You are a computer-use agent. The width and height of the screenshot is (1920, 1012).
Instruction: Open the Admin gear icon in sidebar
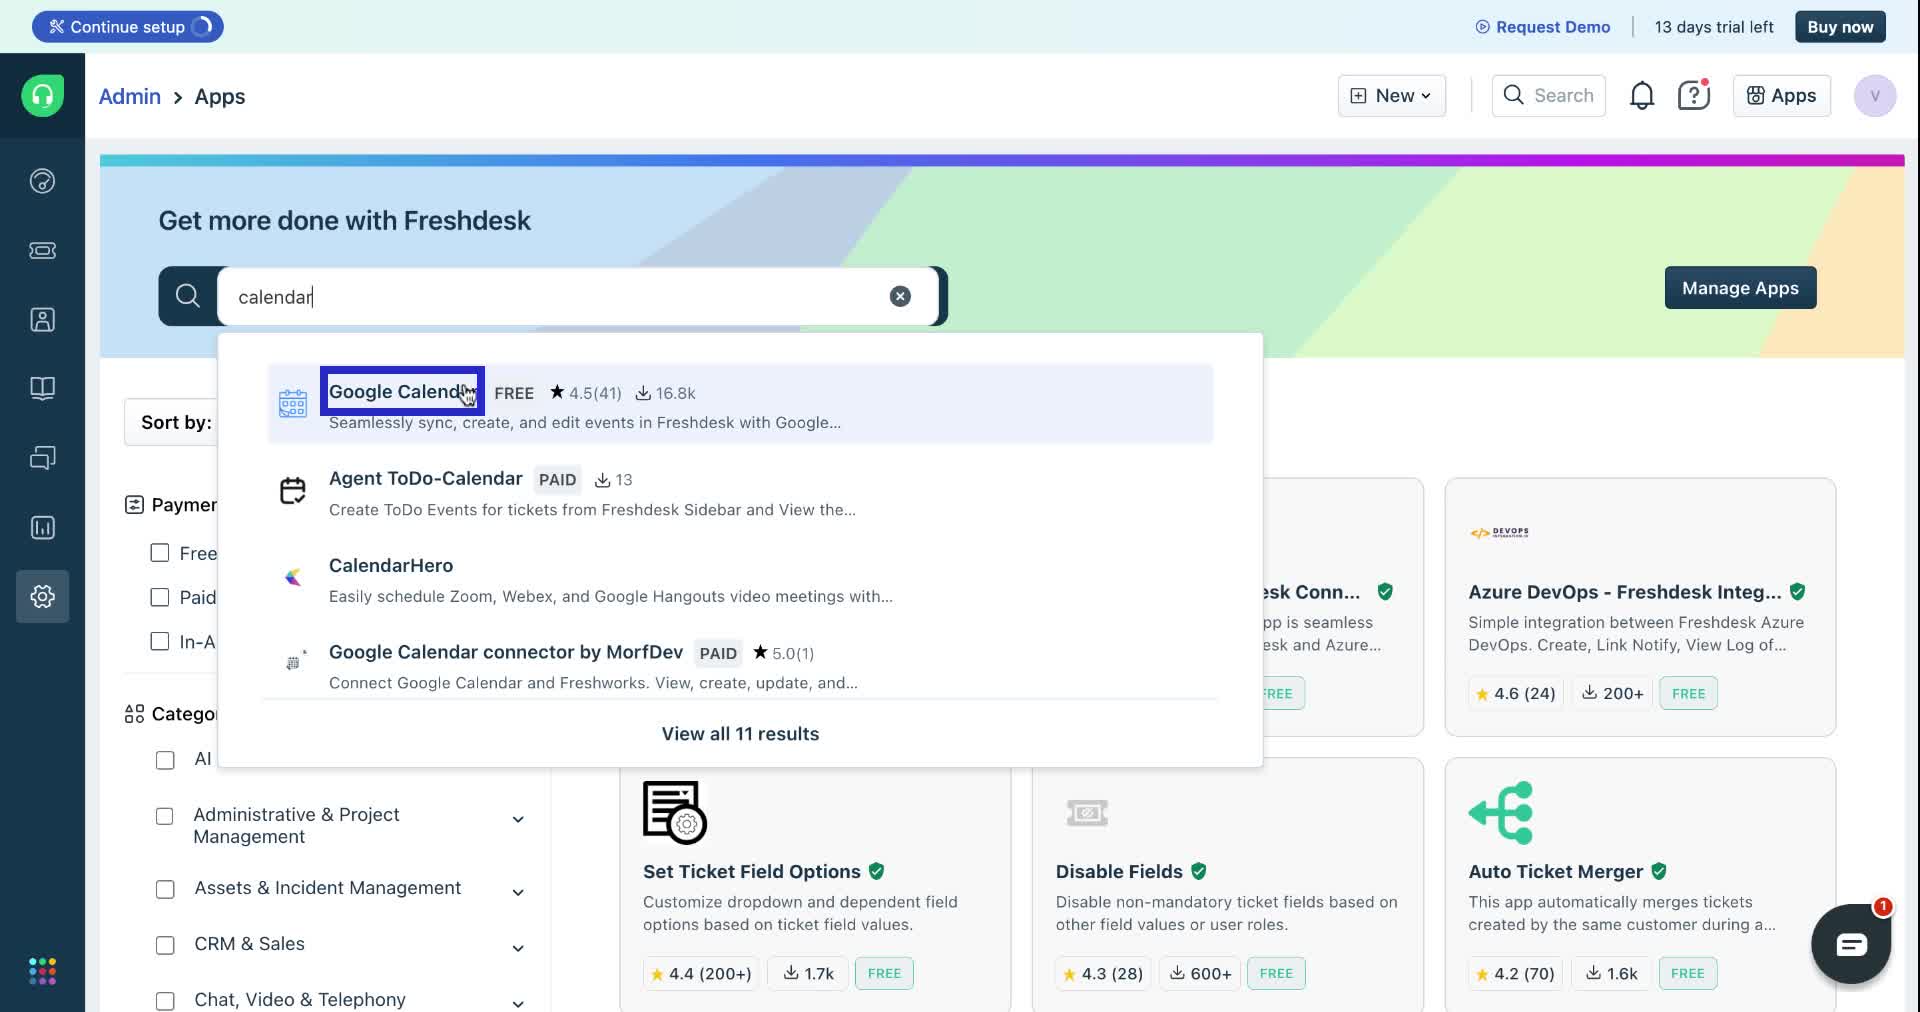(42, 596)
